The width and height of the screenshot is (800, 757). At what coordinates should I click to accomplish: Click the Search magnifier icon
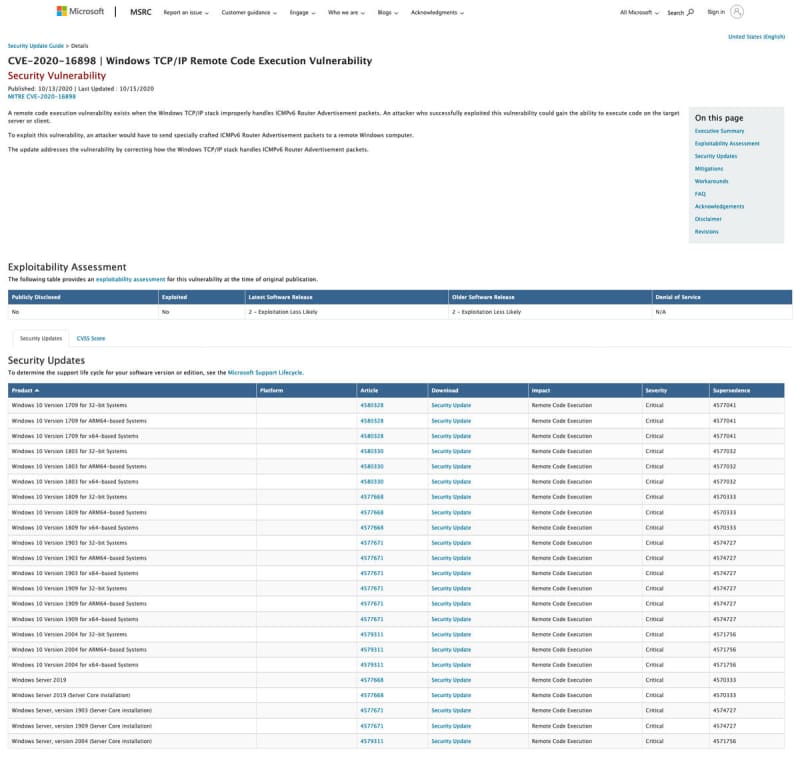tap(690, 13)
